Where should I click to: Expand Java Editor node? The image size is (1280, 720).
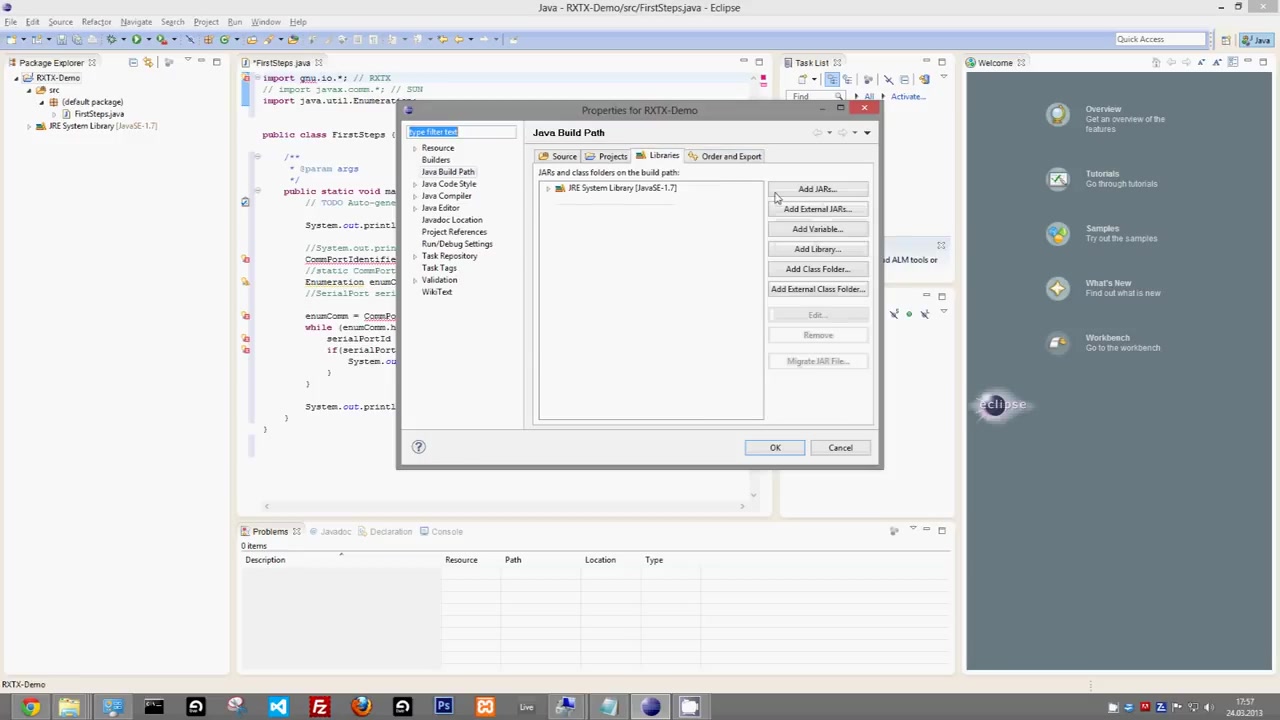pyautogui.click(x=415, y=208)
